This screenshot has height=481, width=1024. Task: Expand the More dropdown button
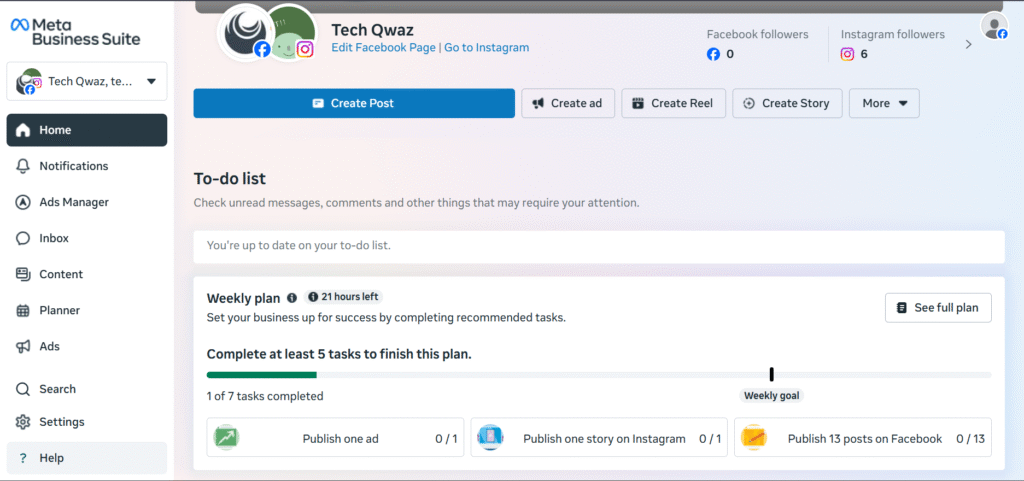(884, 103)
